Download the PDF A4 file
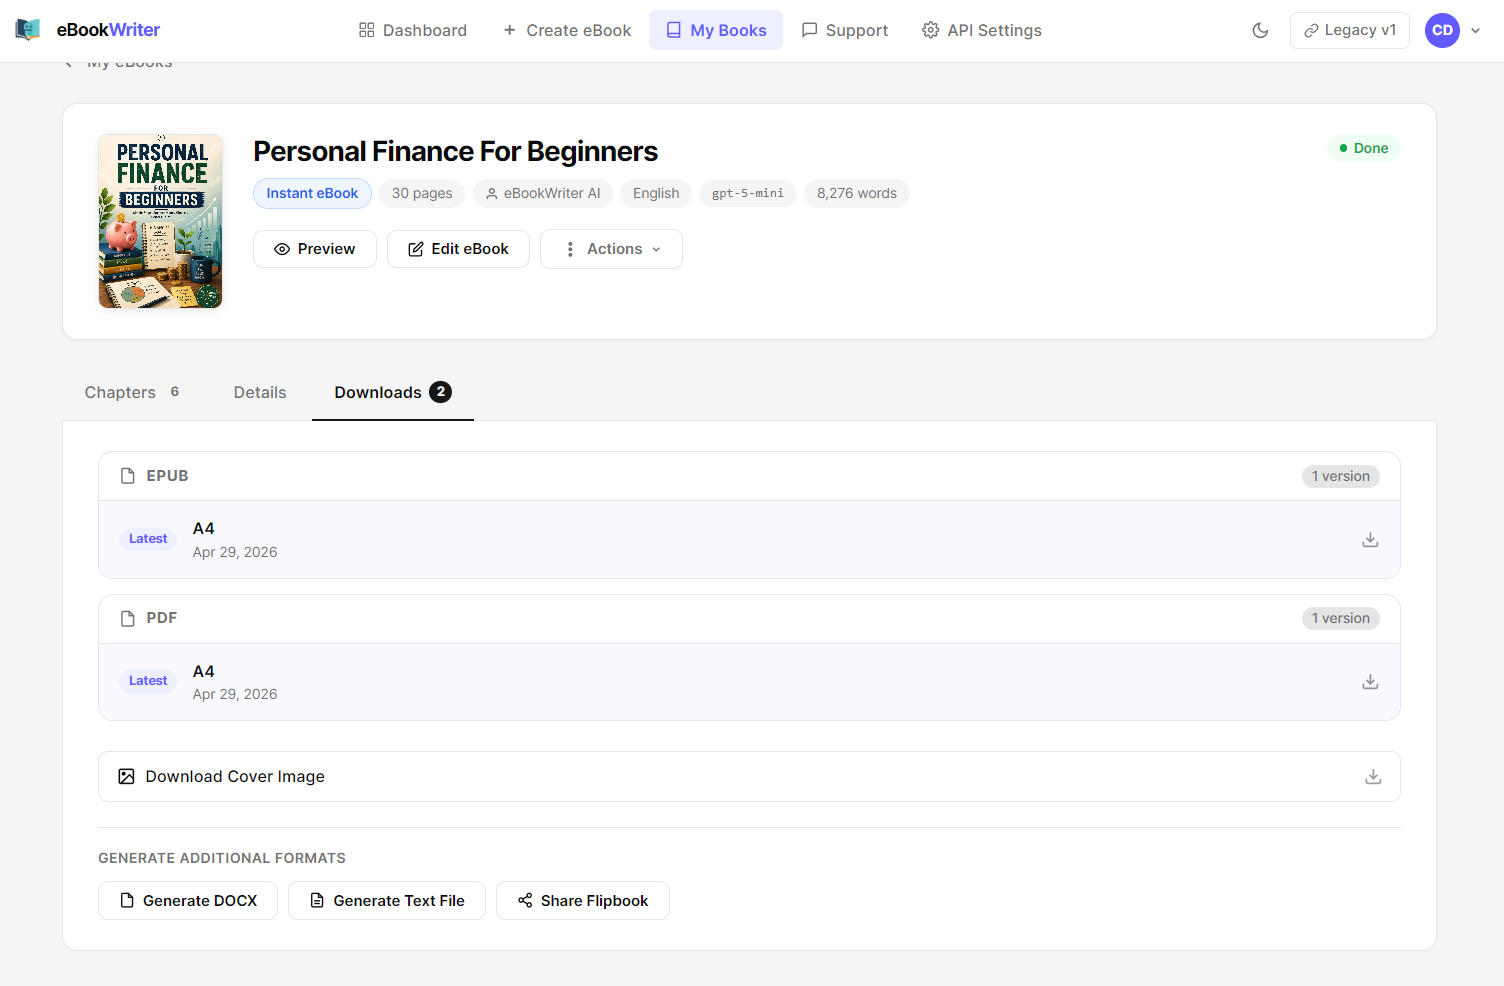The image size is (1504, 986). [1370, 681]
